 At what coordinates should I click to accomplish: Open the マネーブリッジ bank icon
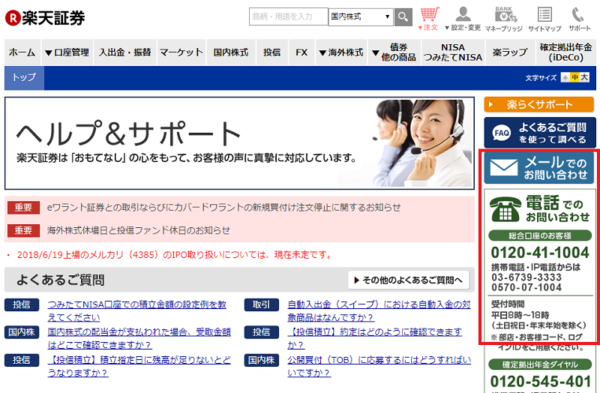point(504,19)
